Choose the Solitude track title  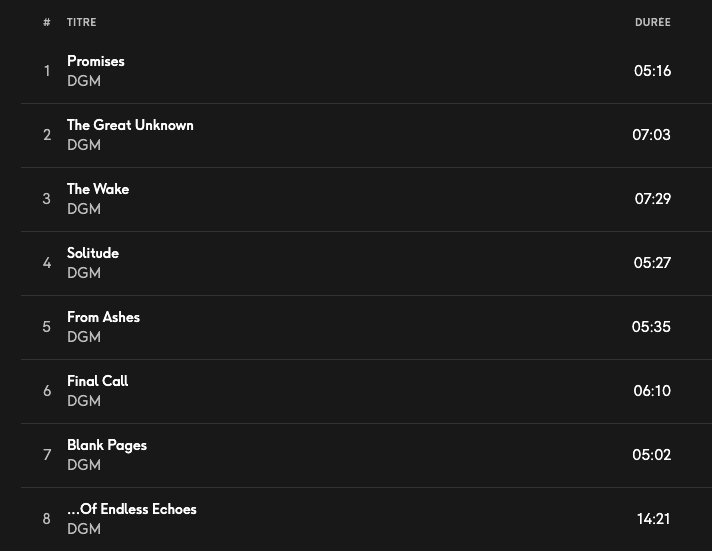[x=93, y=253]
